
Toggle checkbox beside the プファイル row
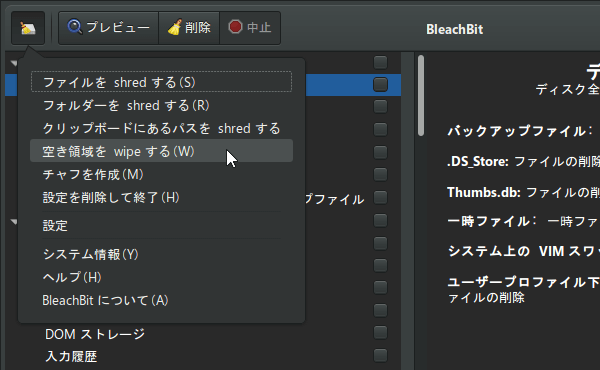click(x=380, y=197)
